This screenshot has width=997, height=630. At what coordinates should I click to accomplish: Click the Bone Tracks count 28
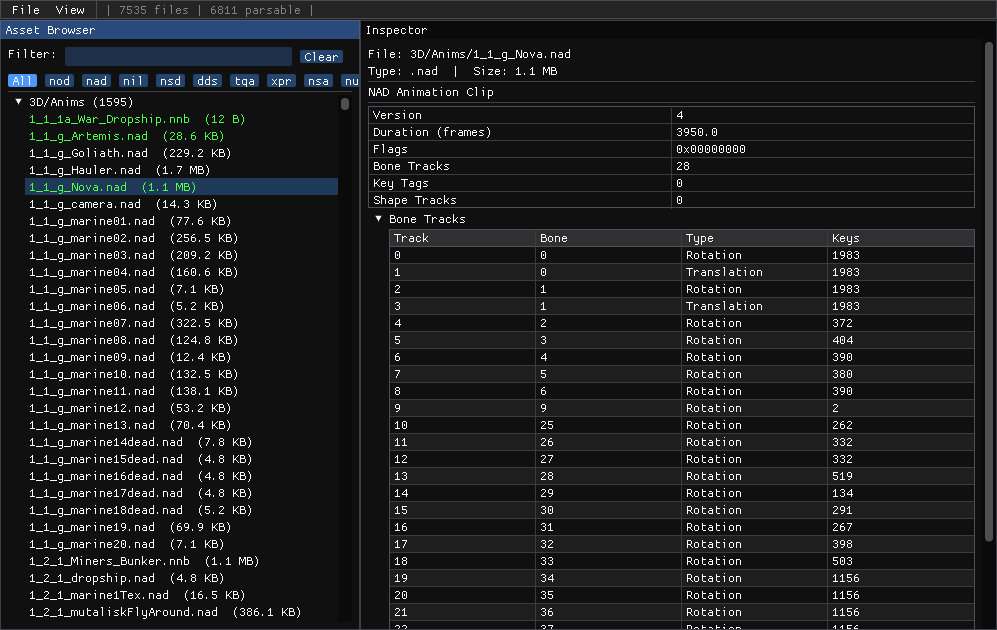coord(682,167)
